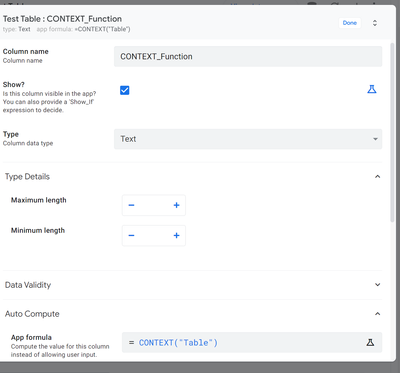The height and width of the screenshot is (373, 400).
Task: Open the Show_If expression flask icon
Action: 372,89
